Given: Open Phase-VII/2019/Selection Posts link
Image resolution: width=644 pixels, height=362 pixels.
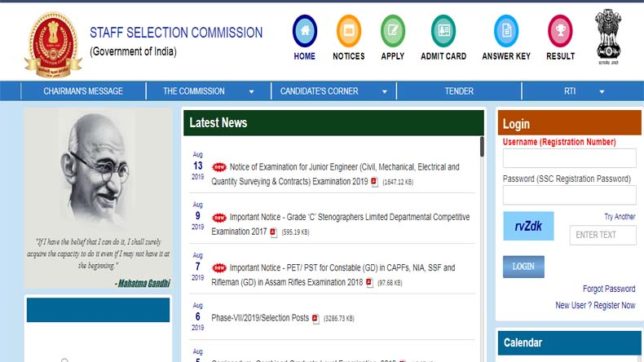Looking at the screenshot, I should [x=260, y=318].
